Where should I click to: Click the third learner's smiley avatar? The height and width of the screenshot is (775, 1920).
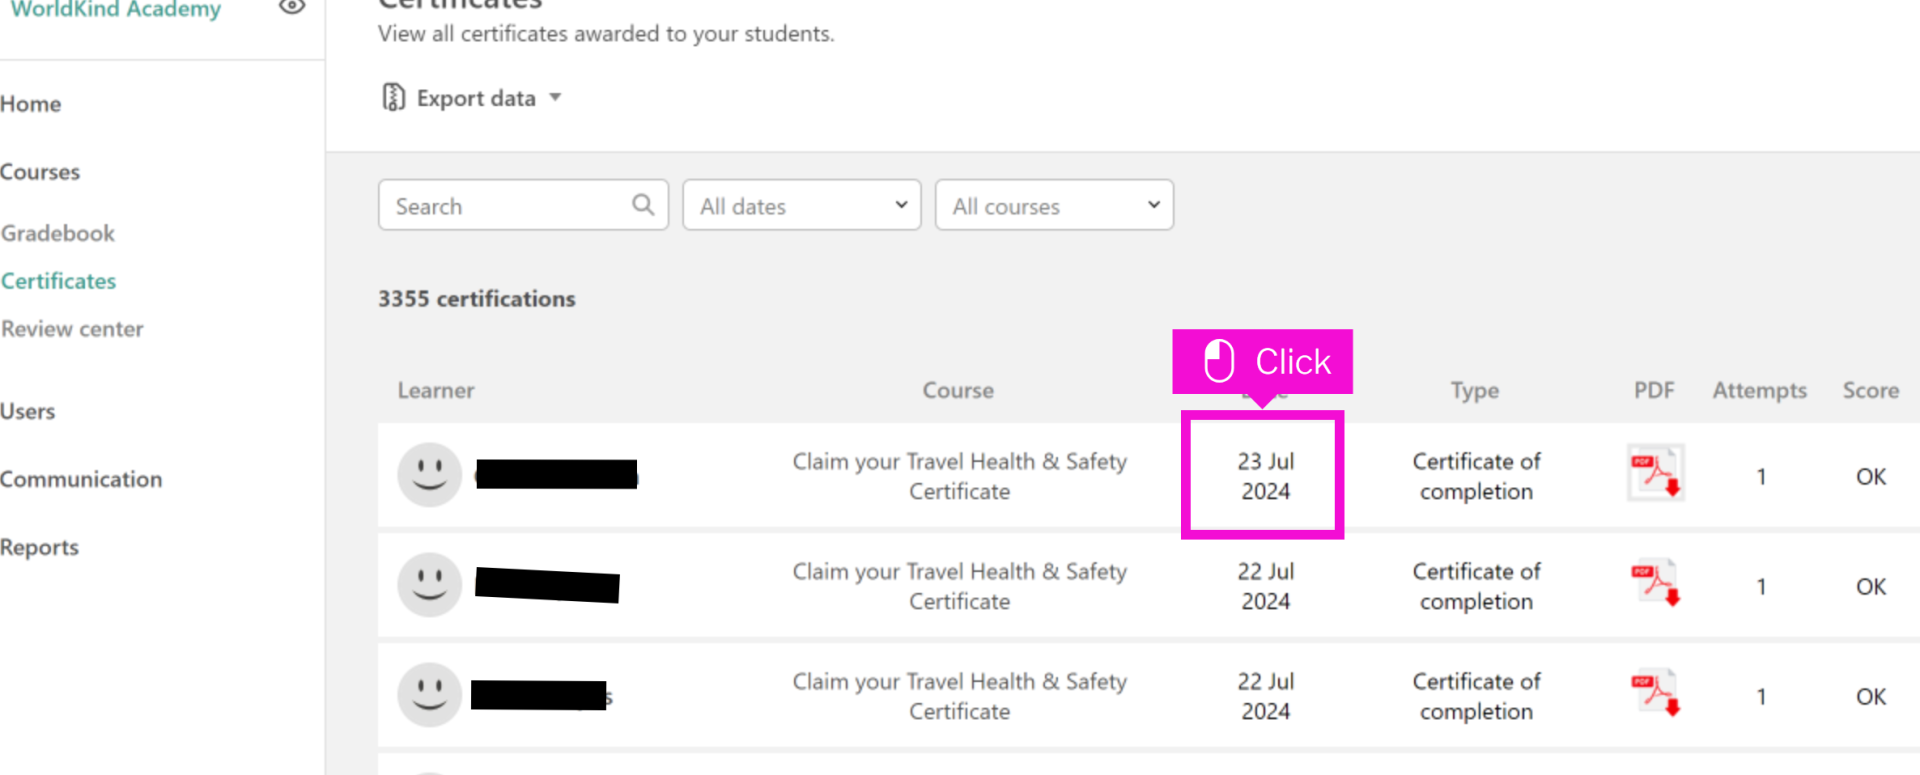tap(429, 695)
